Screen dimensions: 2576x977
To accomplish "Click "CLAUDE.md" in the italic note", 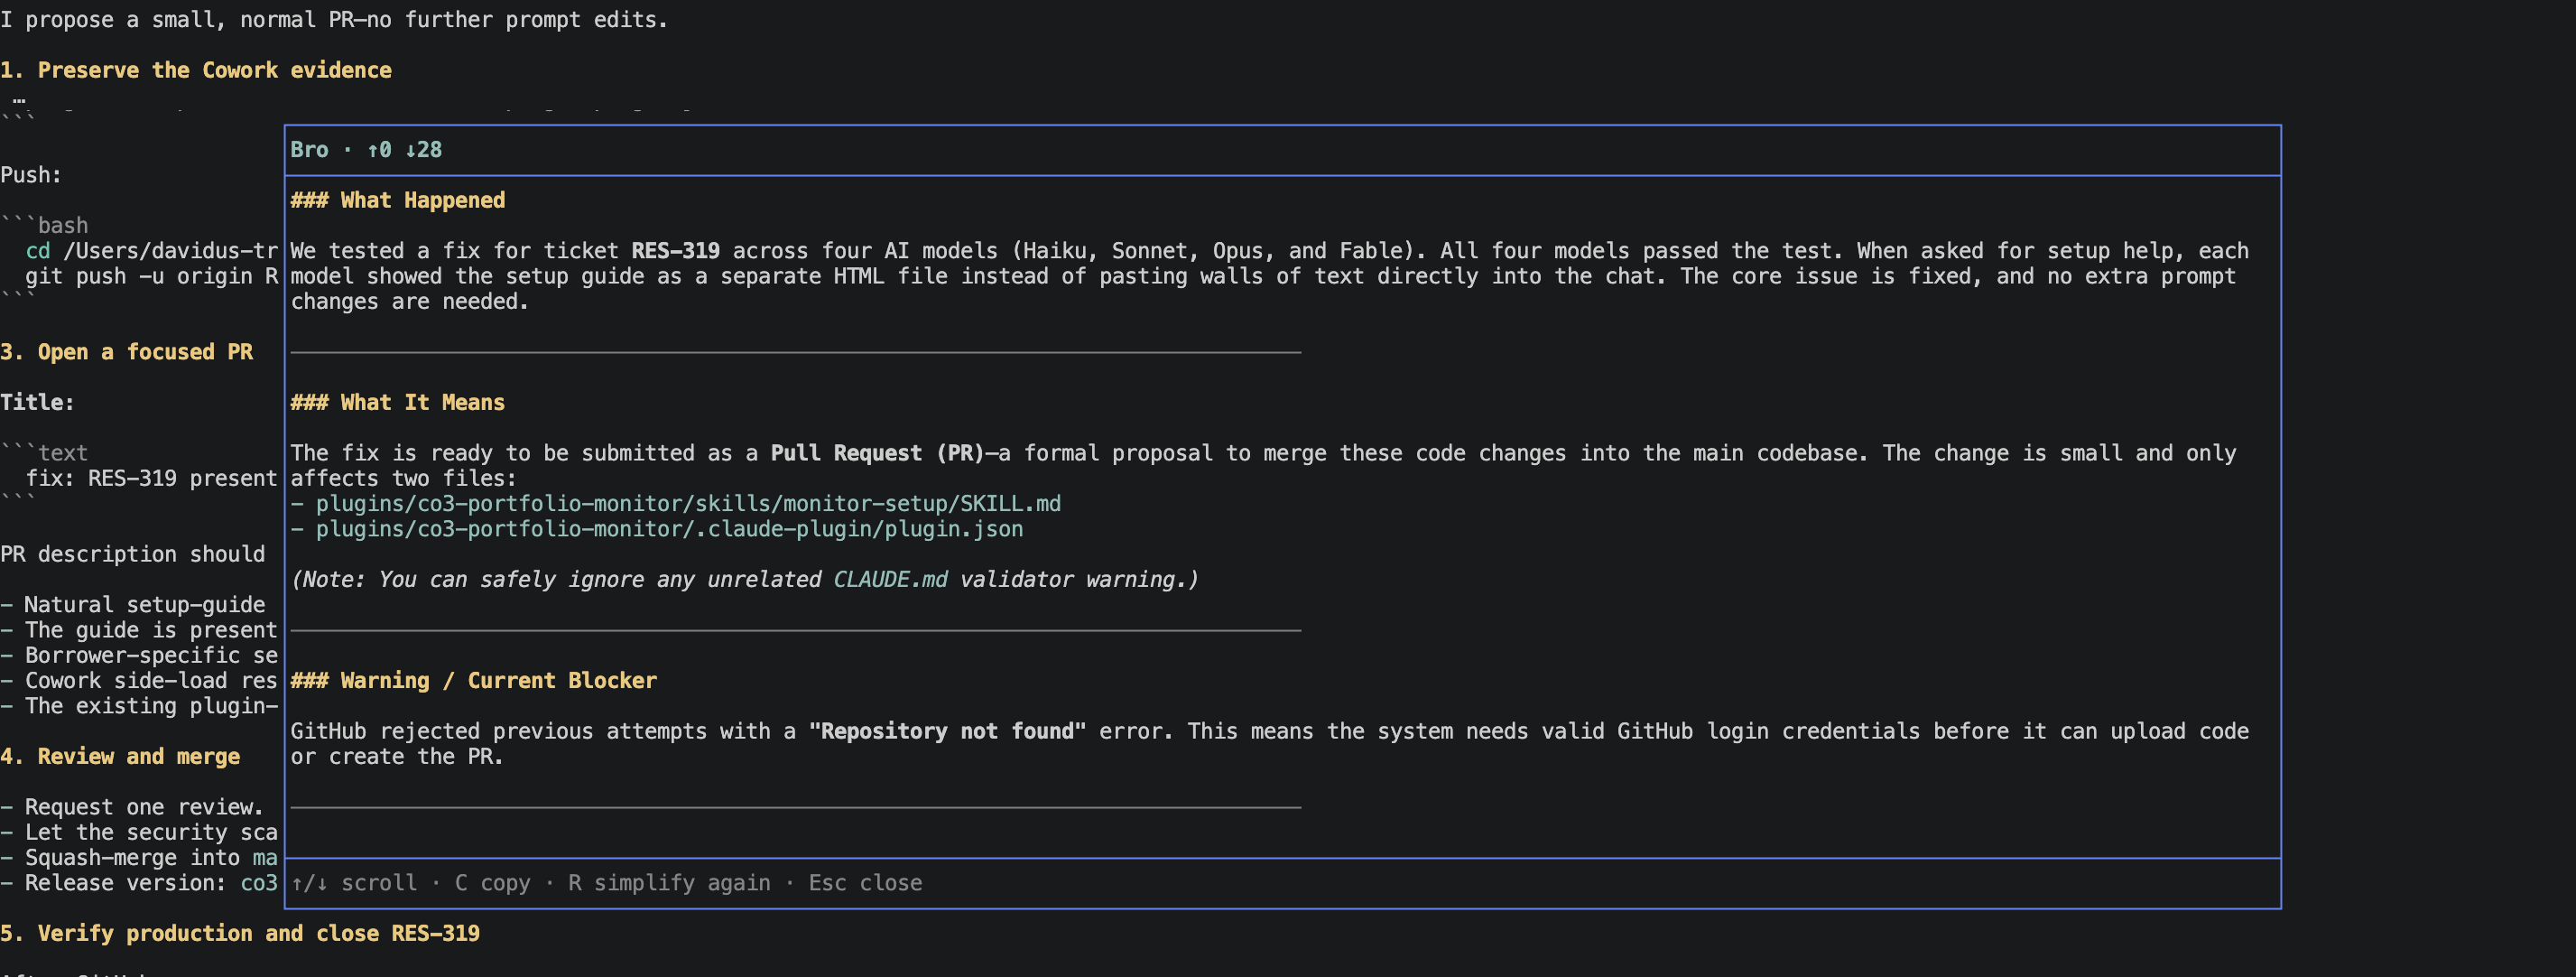I will [890, 580].
